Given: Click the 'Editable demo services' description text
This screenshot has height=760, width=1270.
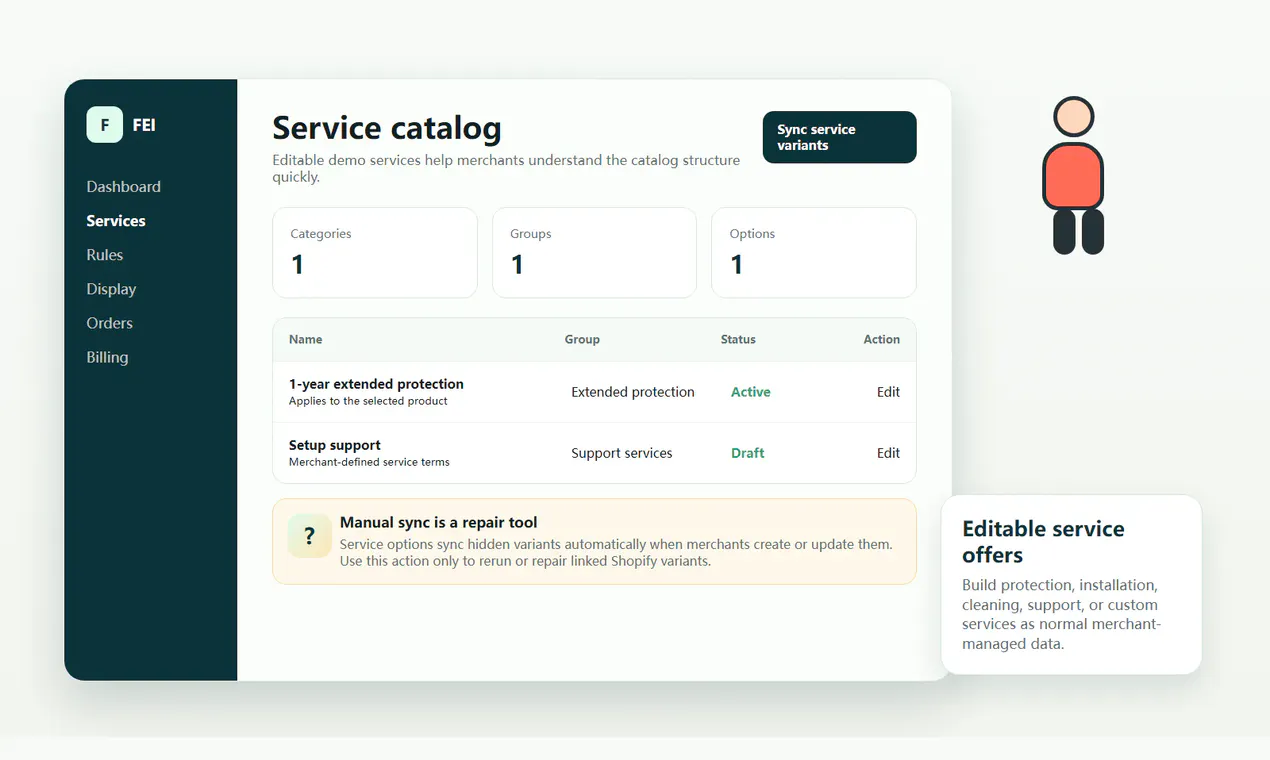Looking at the screenshot, I should (x=506, y=168).
